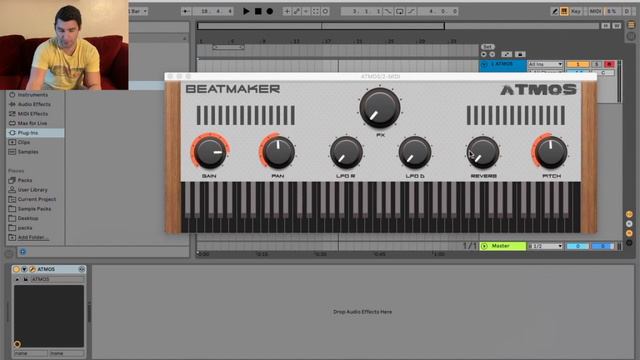
Task: Click the Set locator button
Action: coord(488,47)
